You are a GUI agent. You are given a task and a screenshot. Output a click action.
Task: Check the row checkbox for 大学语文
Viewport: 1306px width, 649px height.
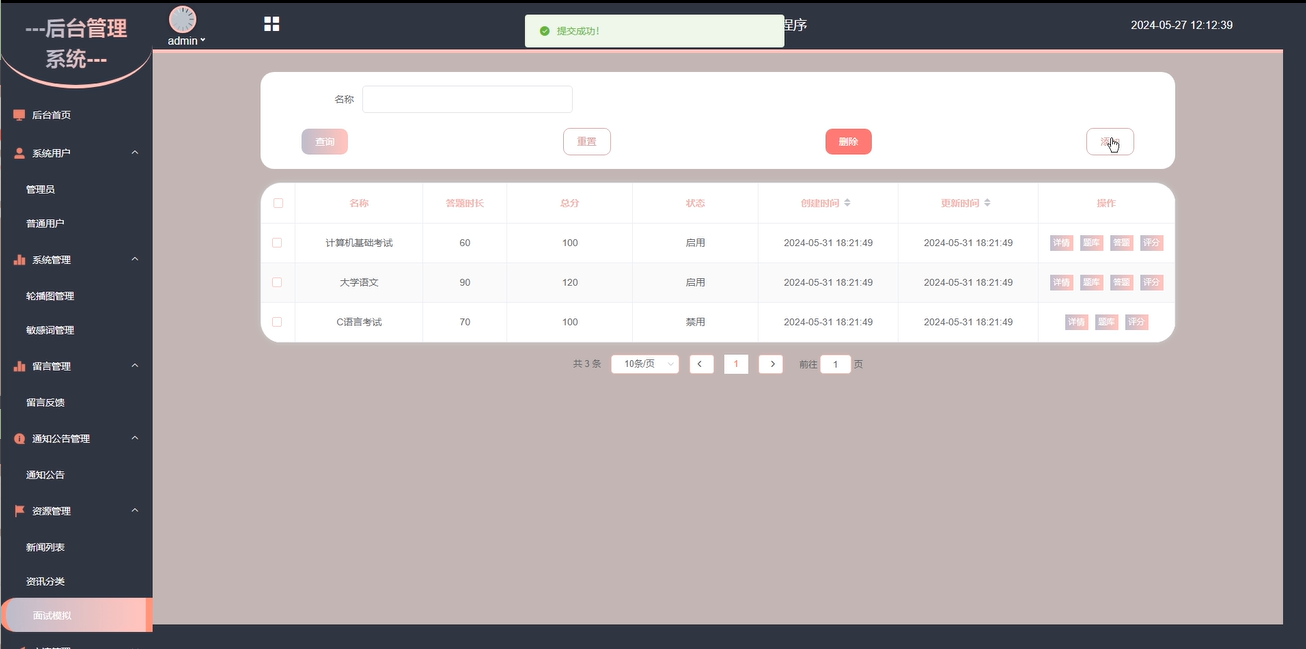277,282
